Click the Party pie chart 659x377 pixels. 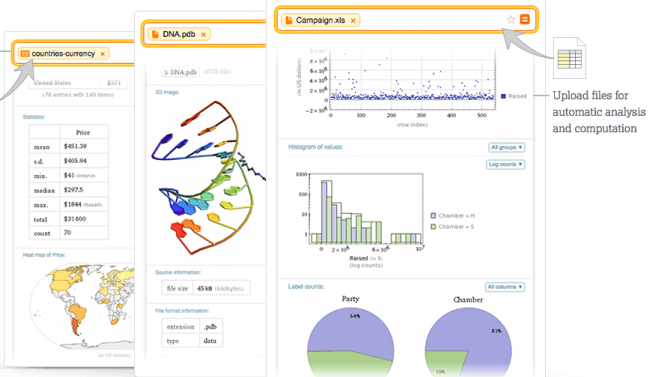pyautogui.click(x=351, y=342)
